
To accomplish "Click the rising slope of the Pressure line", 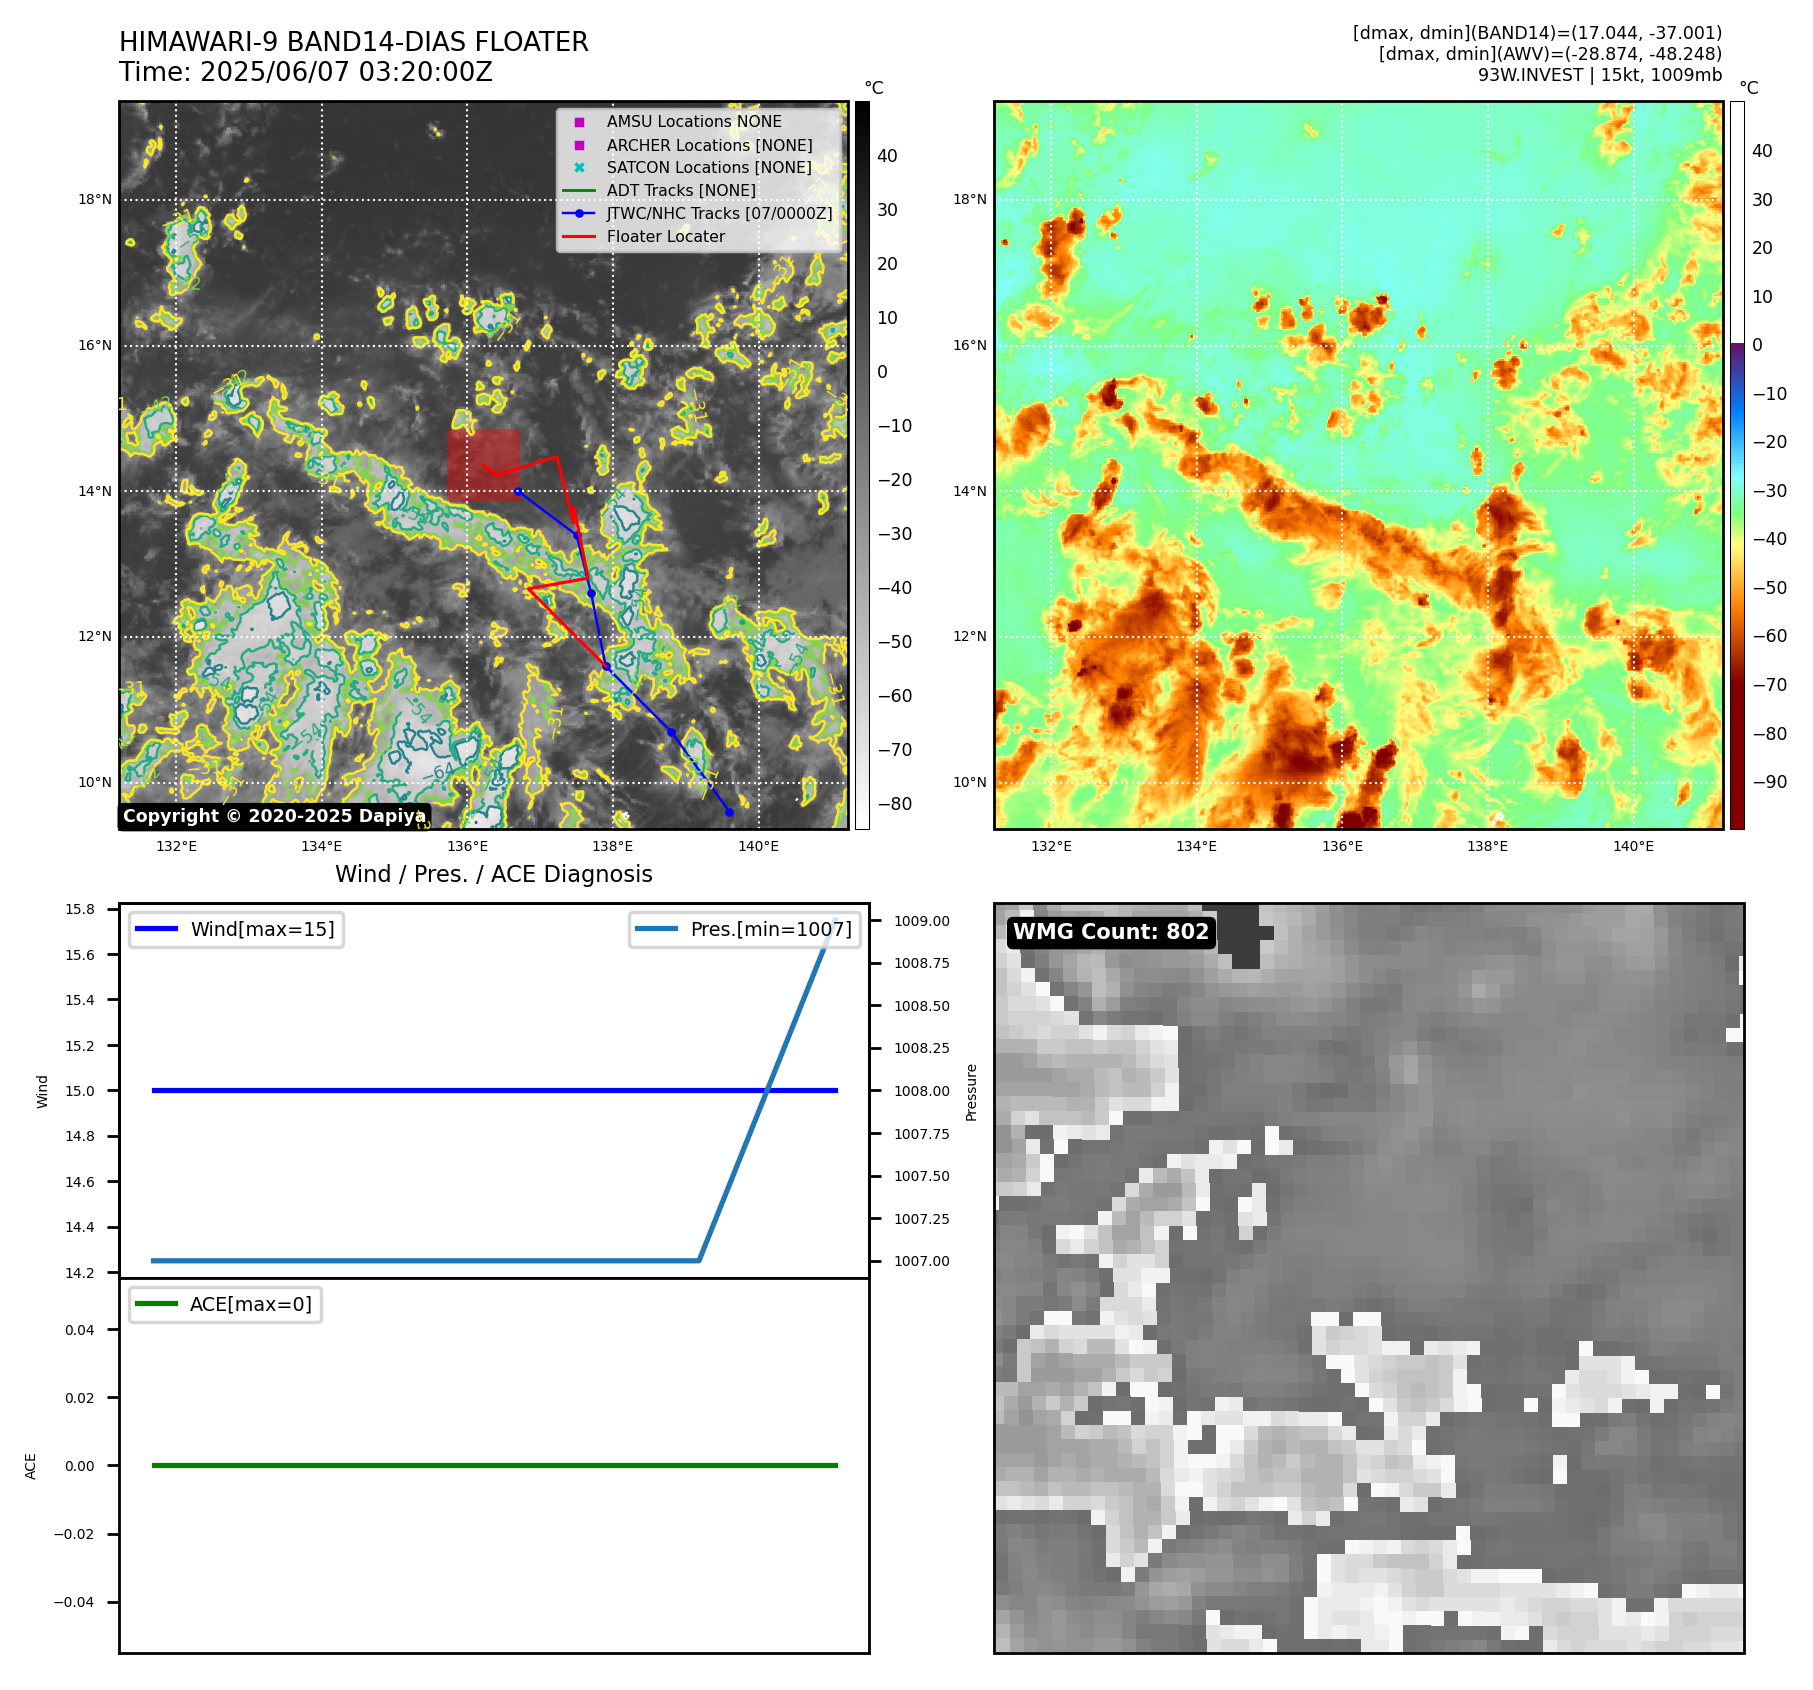I will tap(767, 1090).
